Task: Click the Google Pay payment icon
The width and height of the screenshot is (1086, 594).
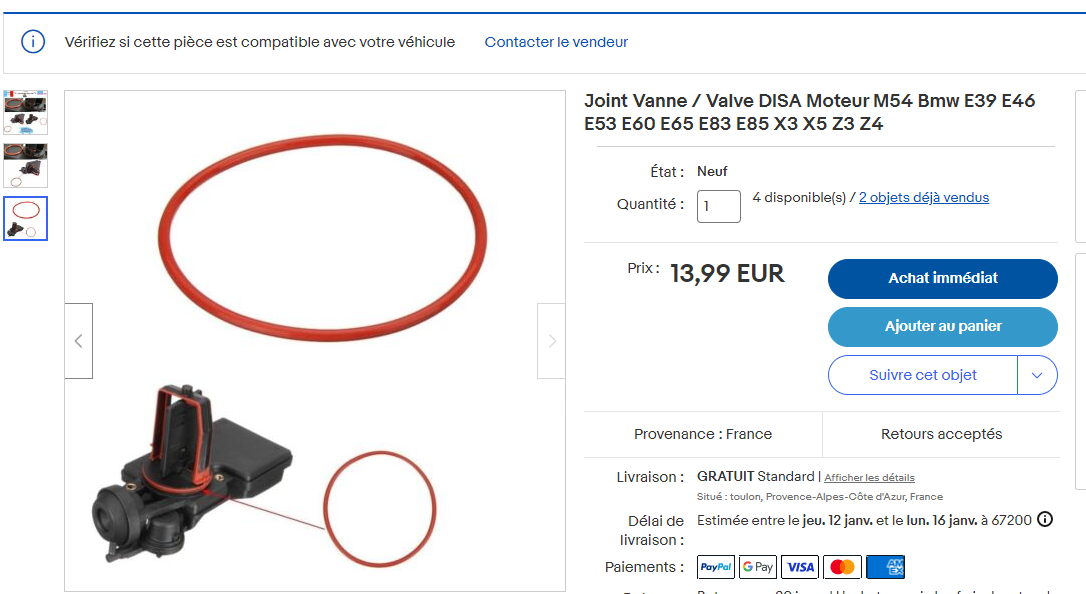Action: coord(758,567)
